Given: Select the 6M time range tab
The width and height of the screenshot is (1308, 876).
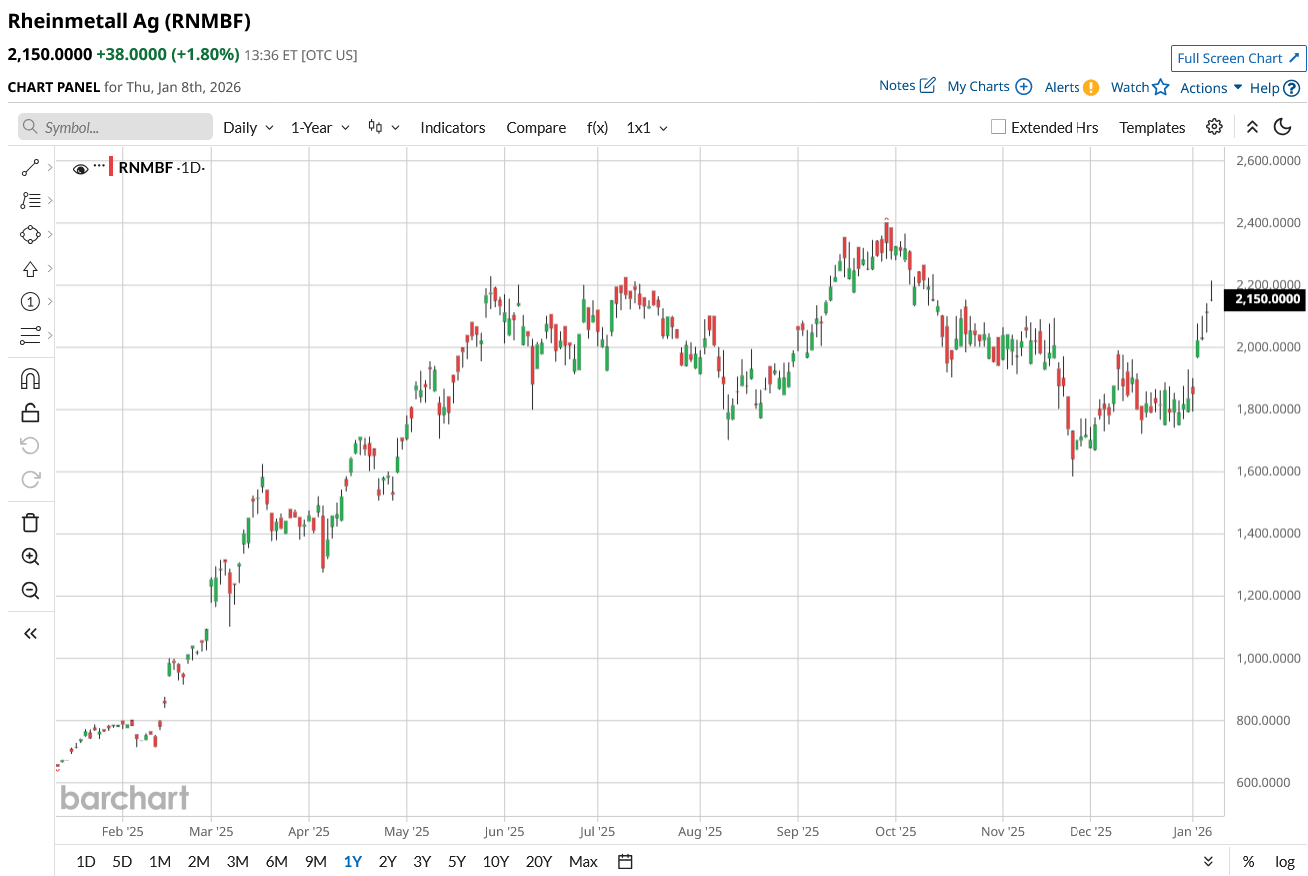Looking at the screenshot, I should [x=276, y=861].
